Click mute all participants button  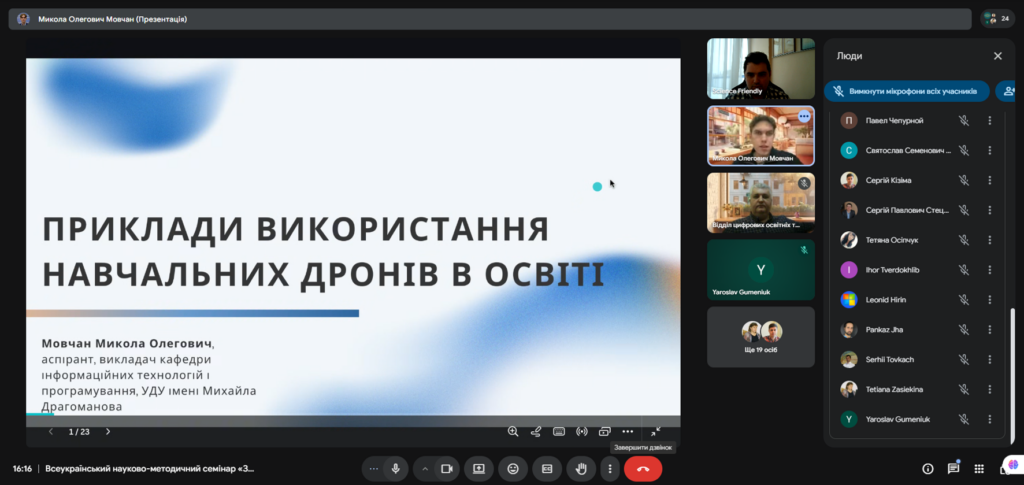(906, 91)
